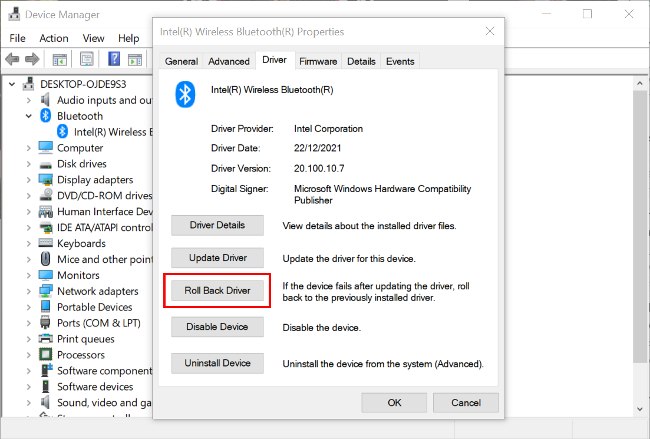Click the Computer category icon
This screenshot has width=650, height=439.
[46, 148]
